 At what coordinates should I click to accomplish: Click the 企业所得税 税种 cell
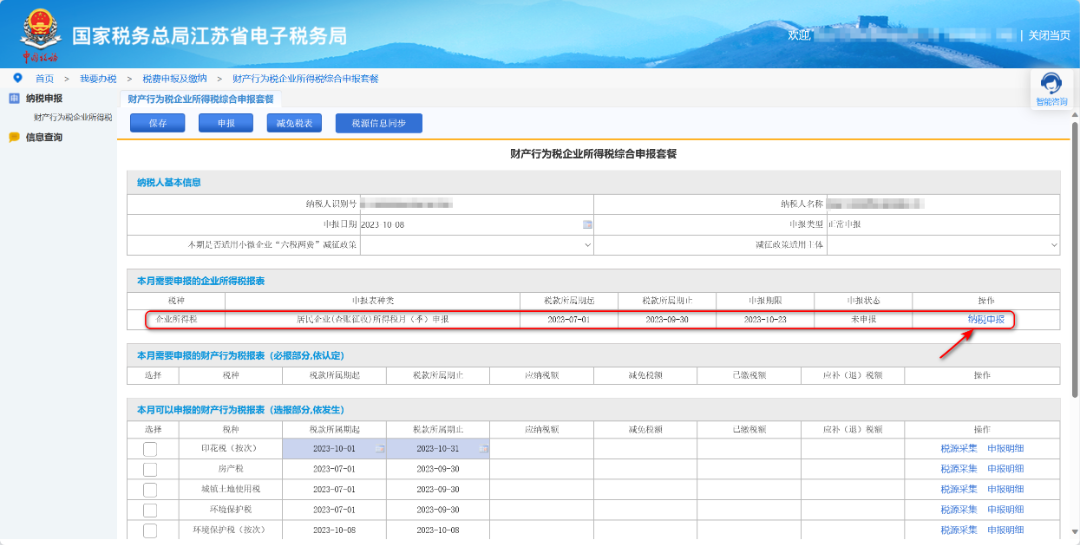coord(177,320)
